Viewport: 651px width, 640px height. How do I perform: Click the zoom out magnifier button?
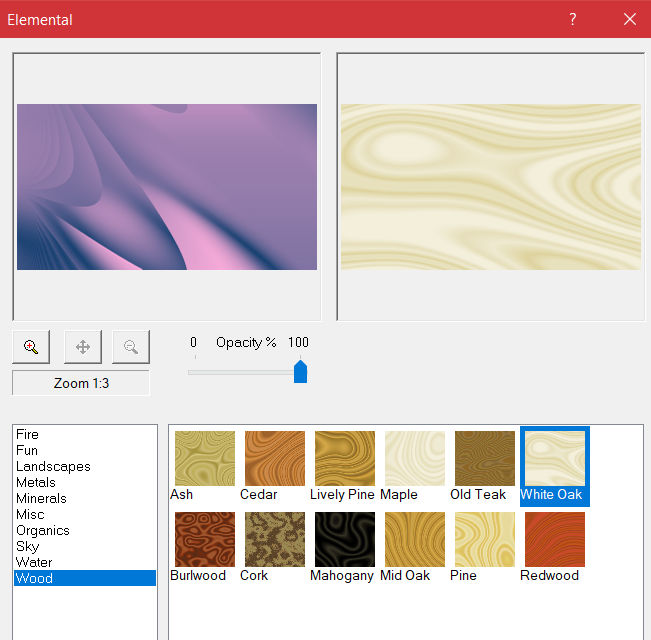(131, 347)
